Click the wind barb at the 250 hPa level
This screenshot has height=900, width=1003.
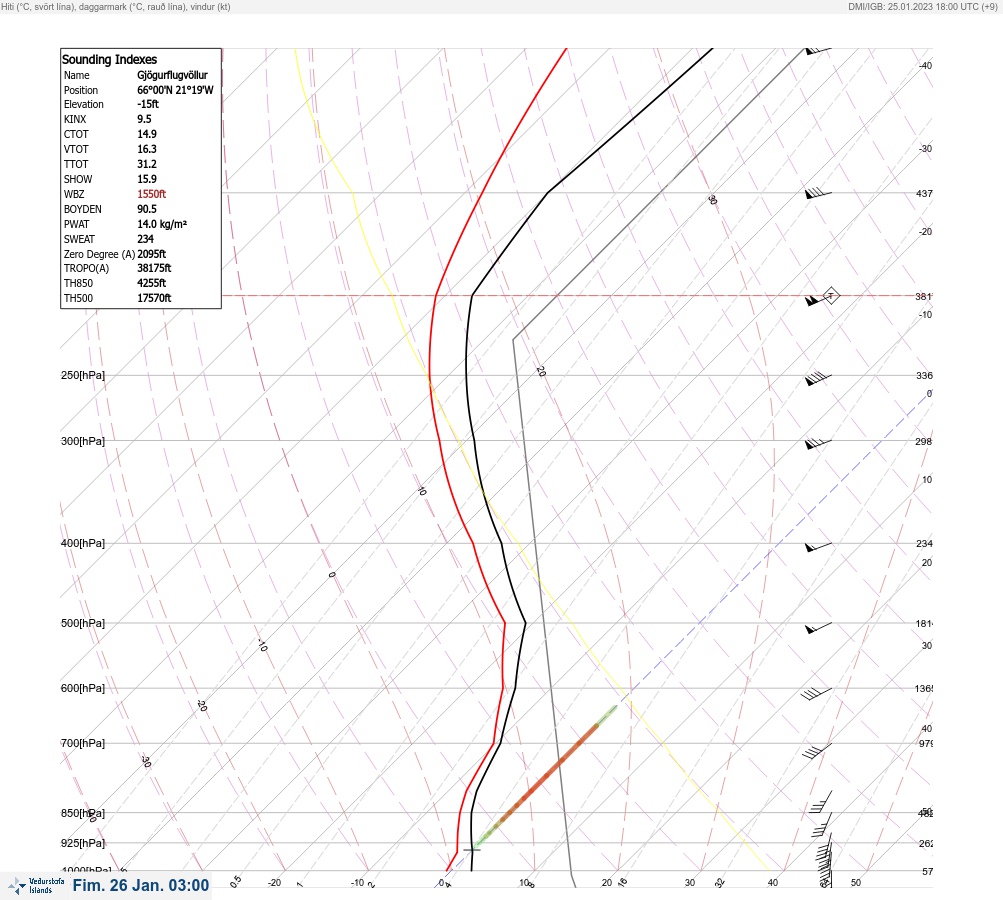[x=818, y=378]
